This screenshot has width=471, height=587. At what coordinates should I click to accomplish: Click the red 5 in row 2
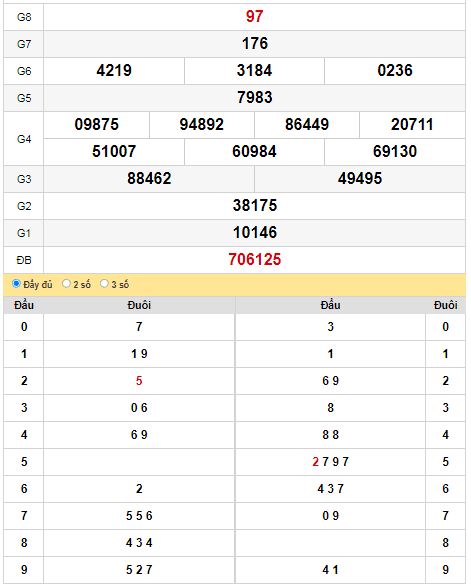tap(139, 381)
